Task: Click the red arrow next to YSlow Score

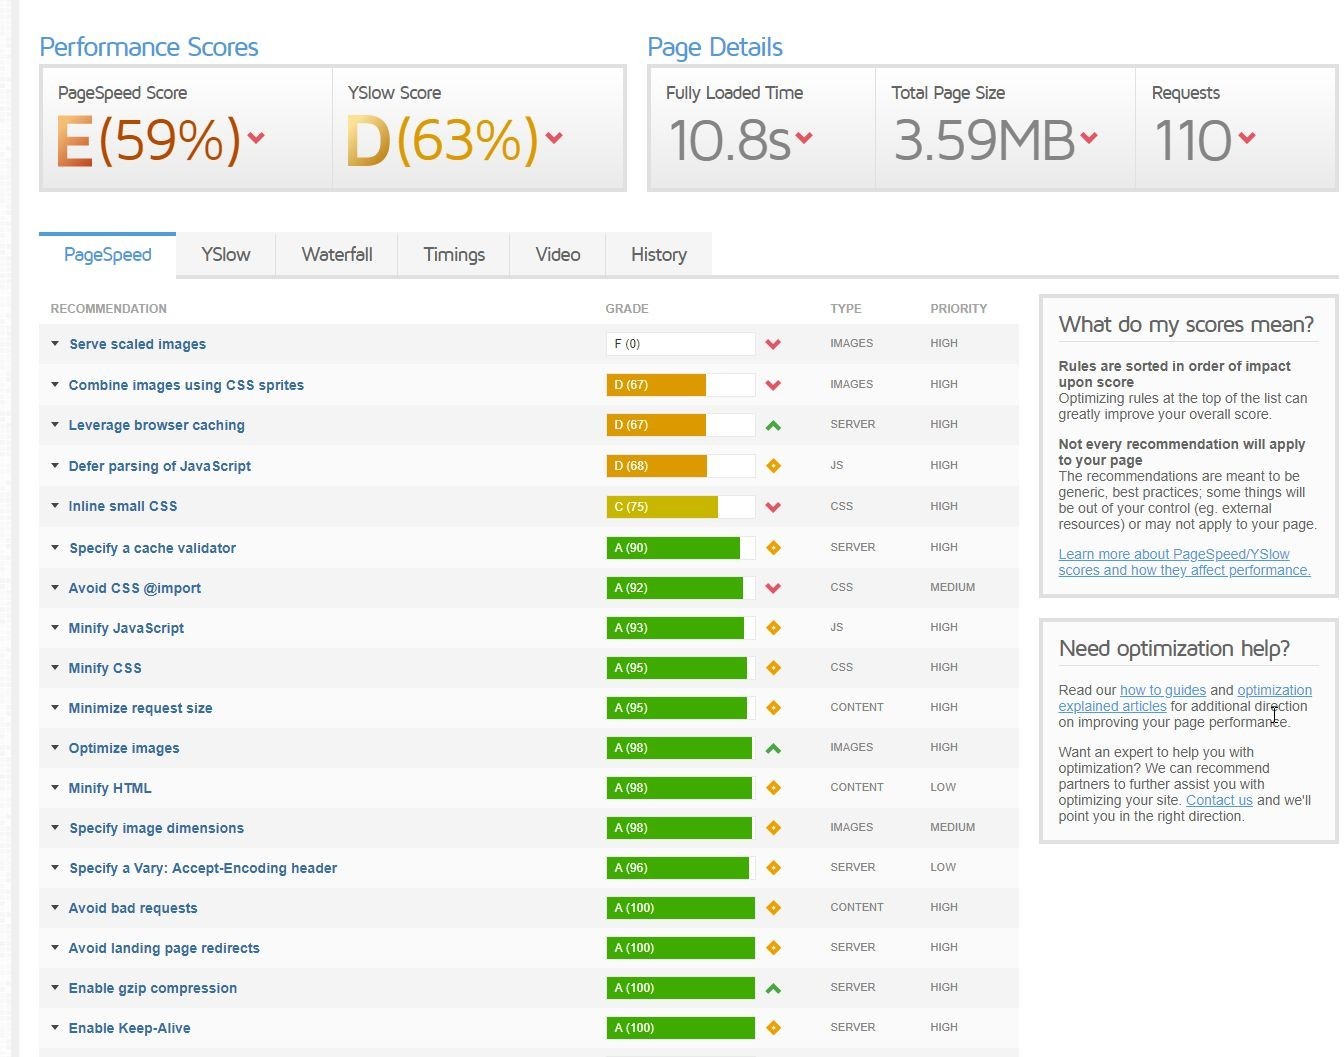Action: [x=554, y=138]
